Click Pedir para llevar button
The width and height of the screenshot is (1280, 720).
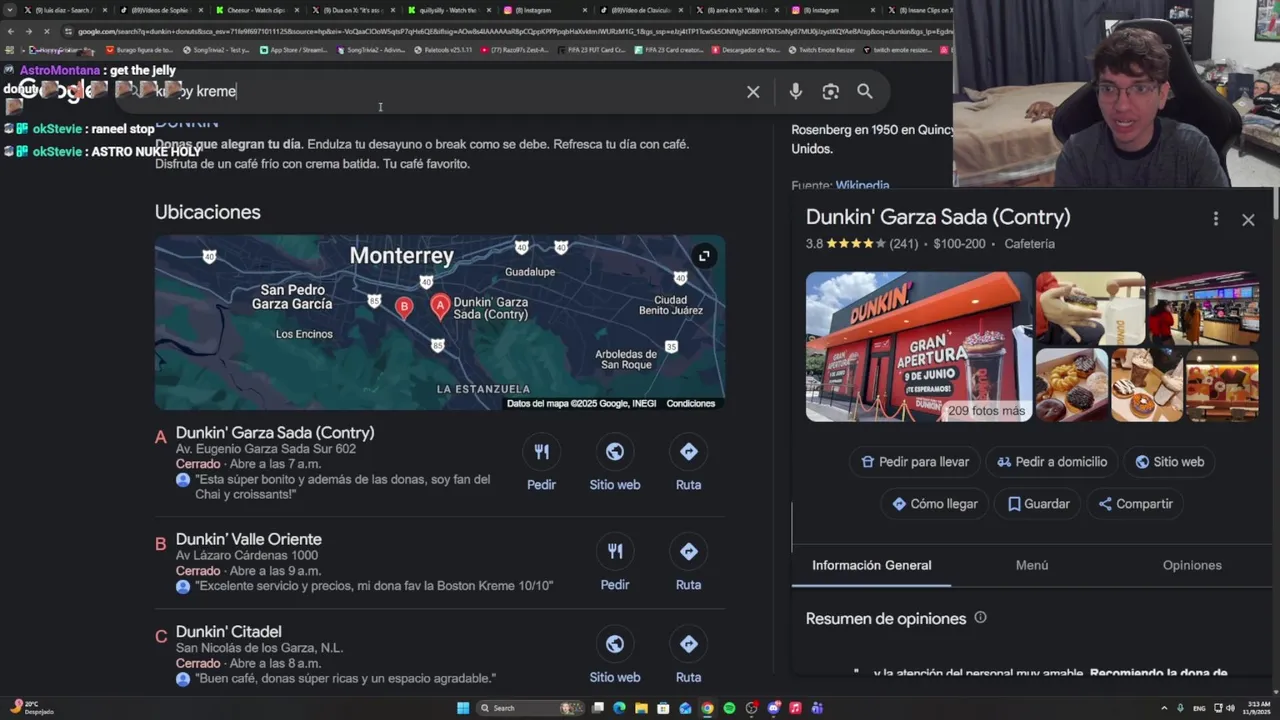click(x=915, y=462)
